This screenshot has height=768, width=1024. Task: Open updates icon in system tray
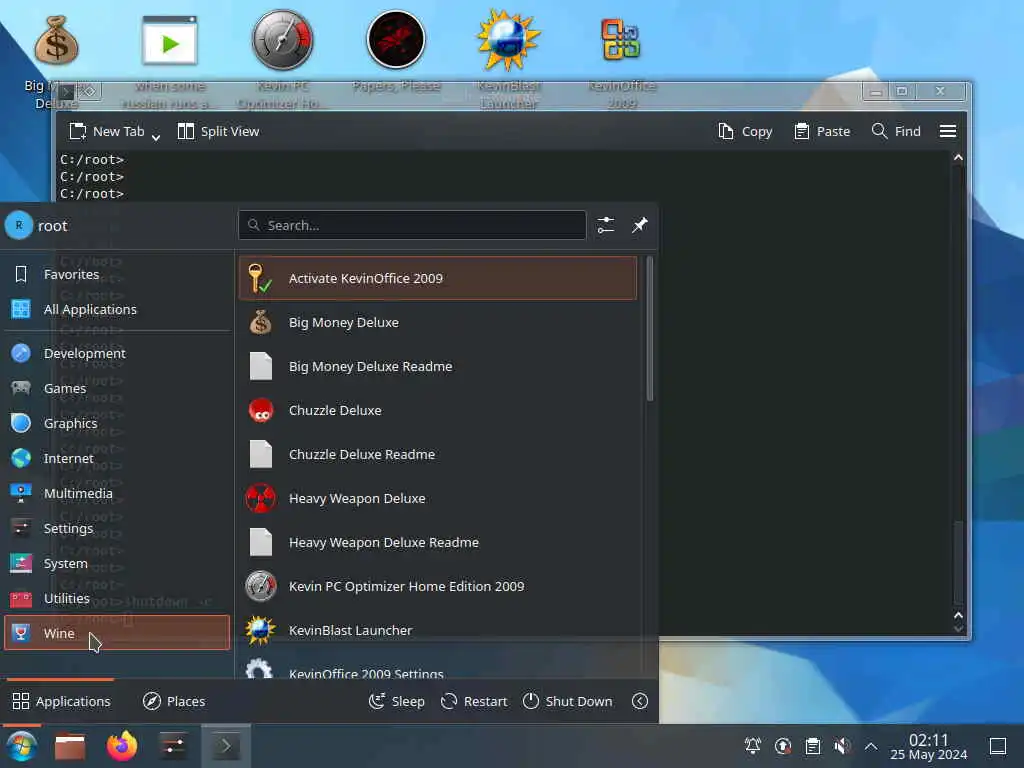point(782,746)
